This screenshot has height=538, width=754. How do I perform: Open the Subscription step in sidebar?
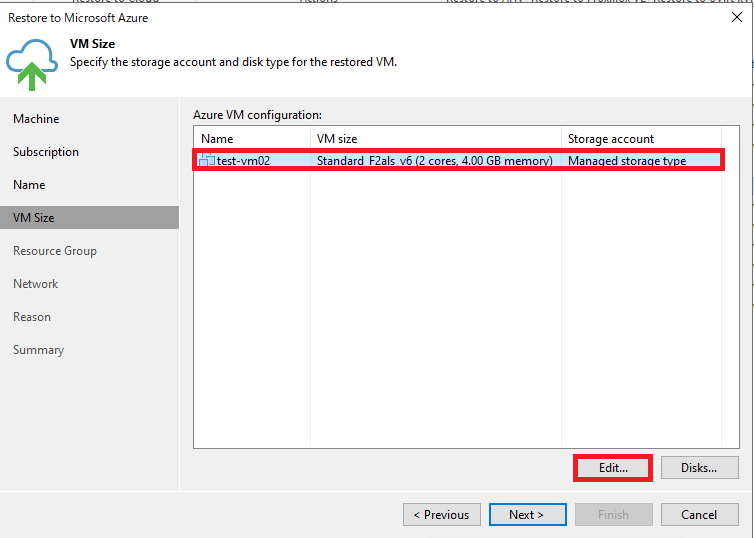46,152
